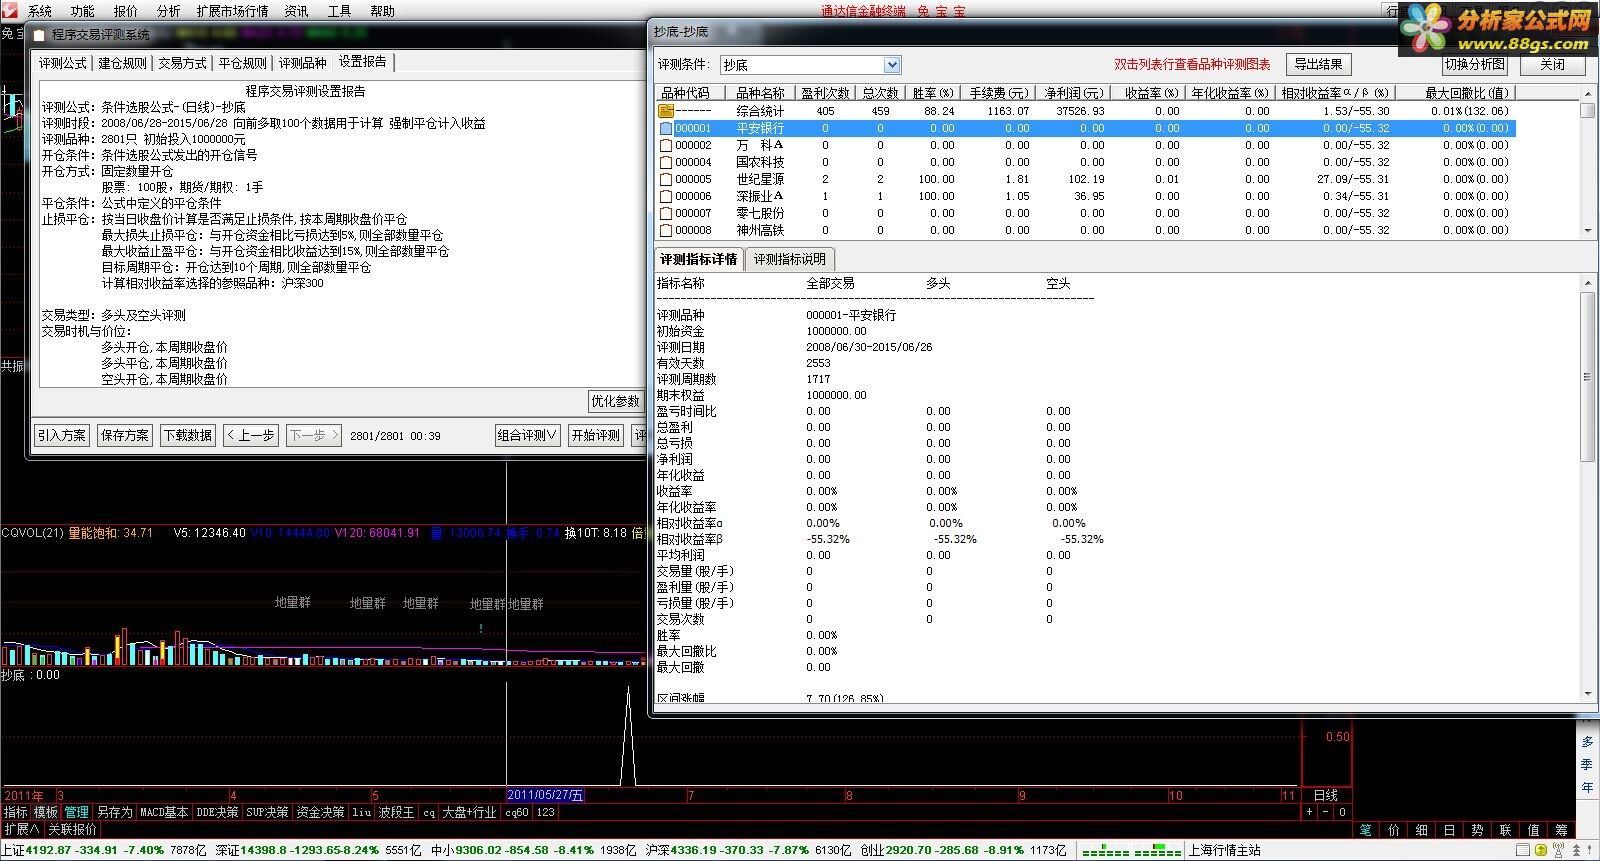This screenshot has height=861, width=1600.
Task: Open the 报价 menu
Action: coord(126,11)
